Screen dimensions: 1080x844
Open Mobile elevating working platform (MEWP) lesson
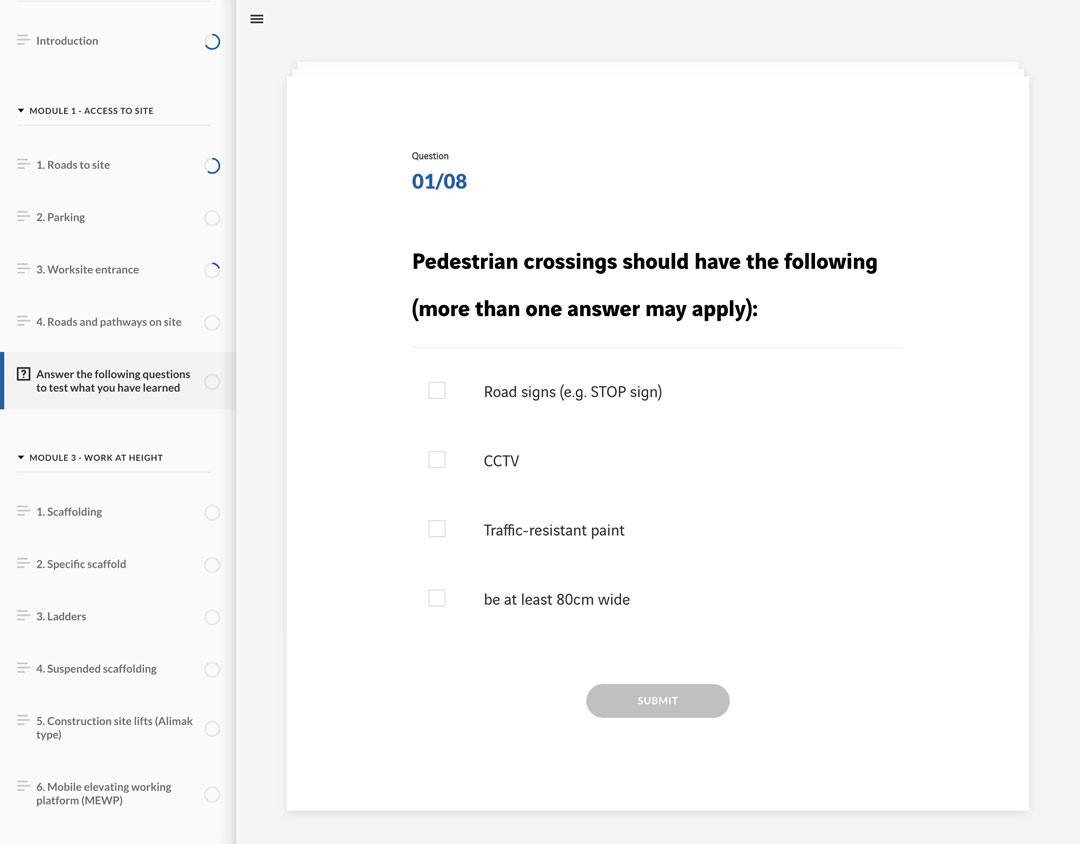coord(104,794)
